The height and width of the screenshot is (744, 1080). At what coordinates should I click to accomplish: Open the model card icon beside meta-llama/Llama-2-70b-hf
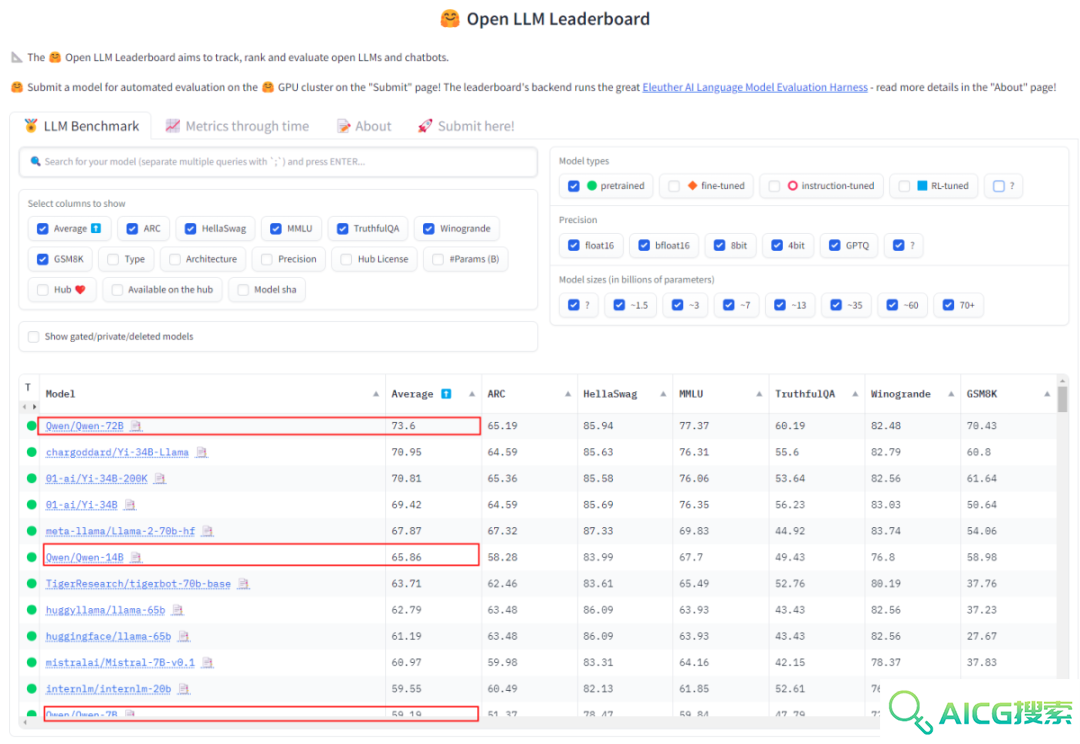click(x=207, y=531)
